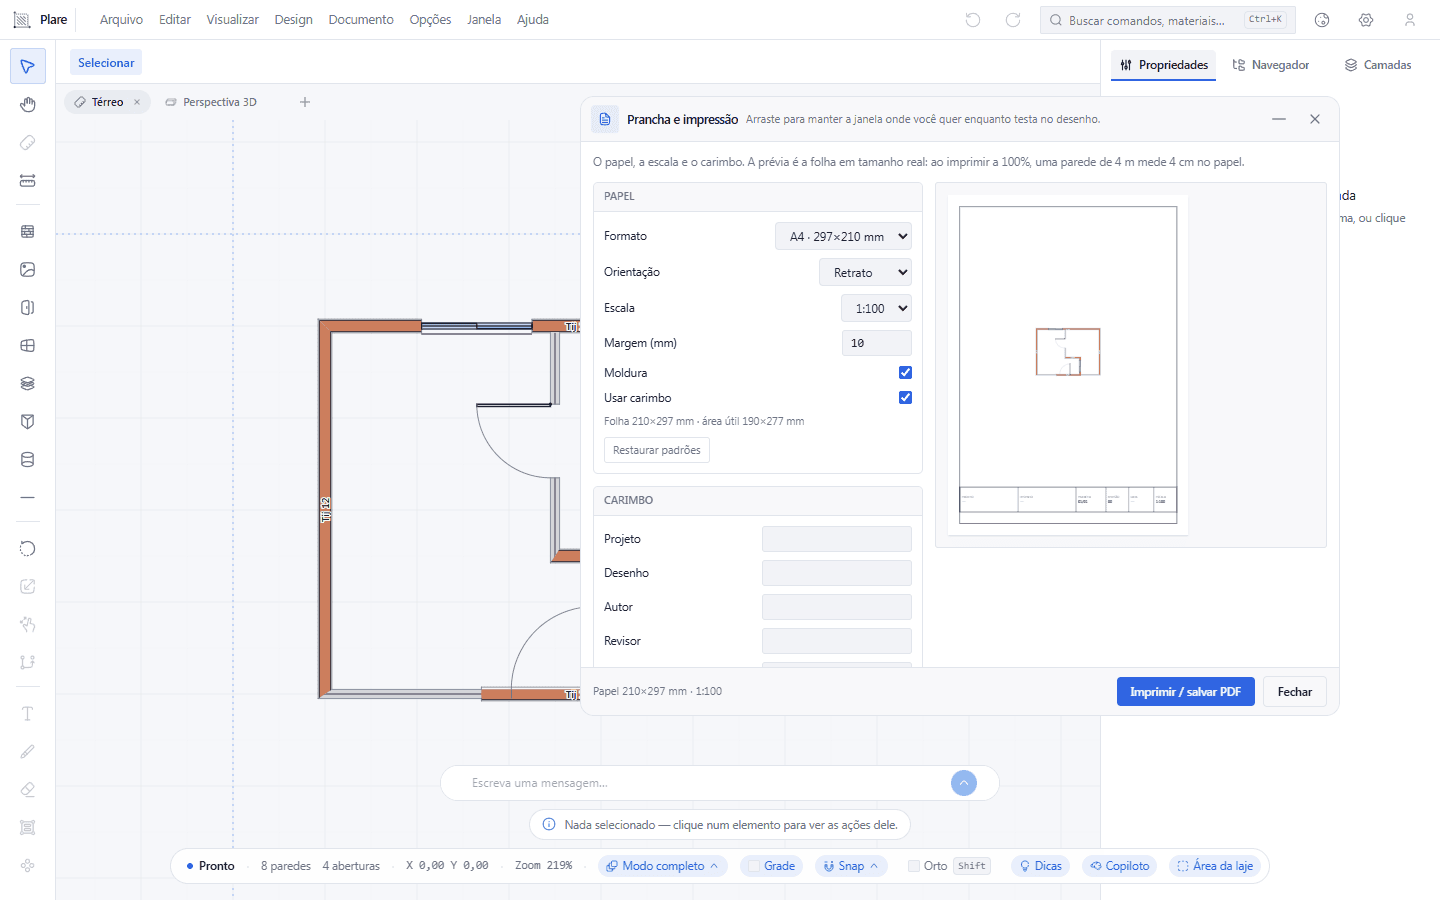The width and height of the screenshot is (1440, 900).
Task: Choose the dimension measure tool
Action: pos(28,181)
